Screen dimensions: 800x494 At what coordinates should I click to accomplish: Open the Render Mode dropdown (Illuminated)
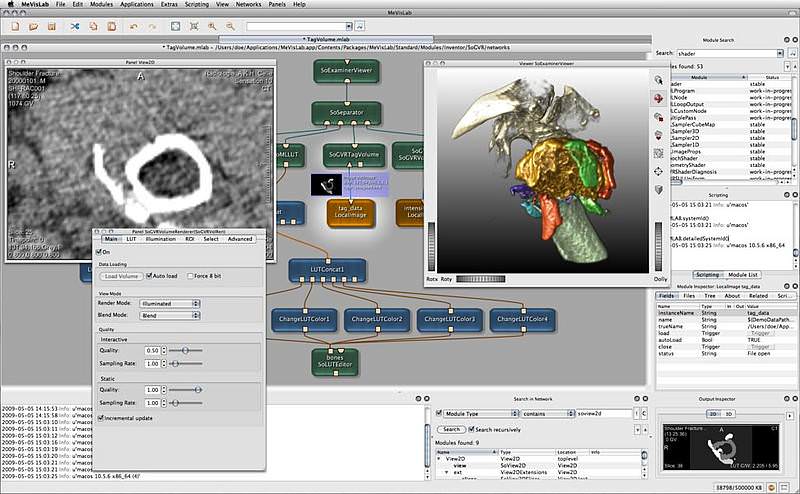[x=170, y=303]
